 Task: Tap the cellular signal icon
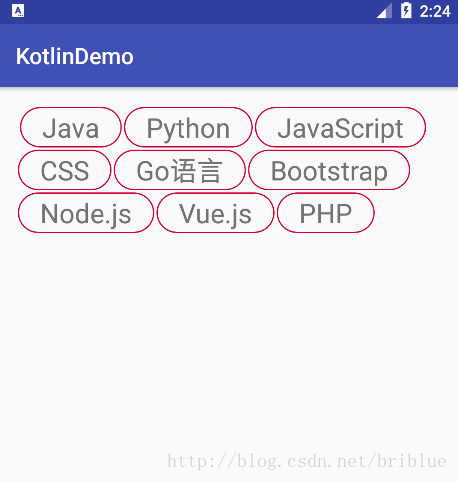pyautogui.click(x=384, y=11)
